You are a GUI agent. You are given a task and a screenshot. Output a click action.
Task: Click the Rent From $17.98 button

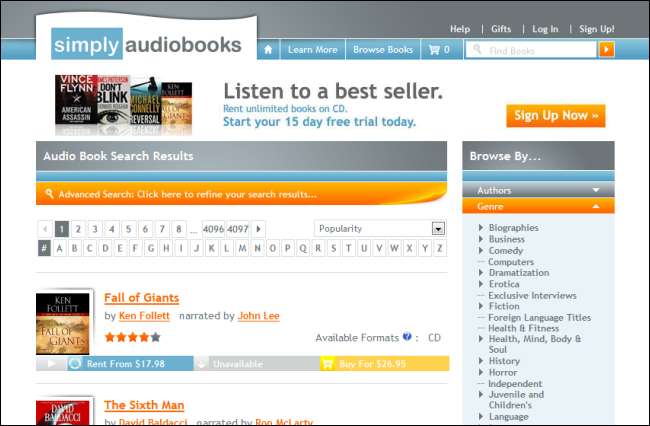130,364
